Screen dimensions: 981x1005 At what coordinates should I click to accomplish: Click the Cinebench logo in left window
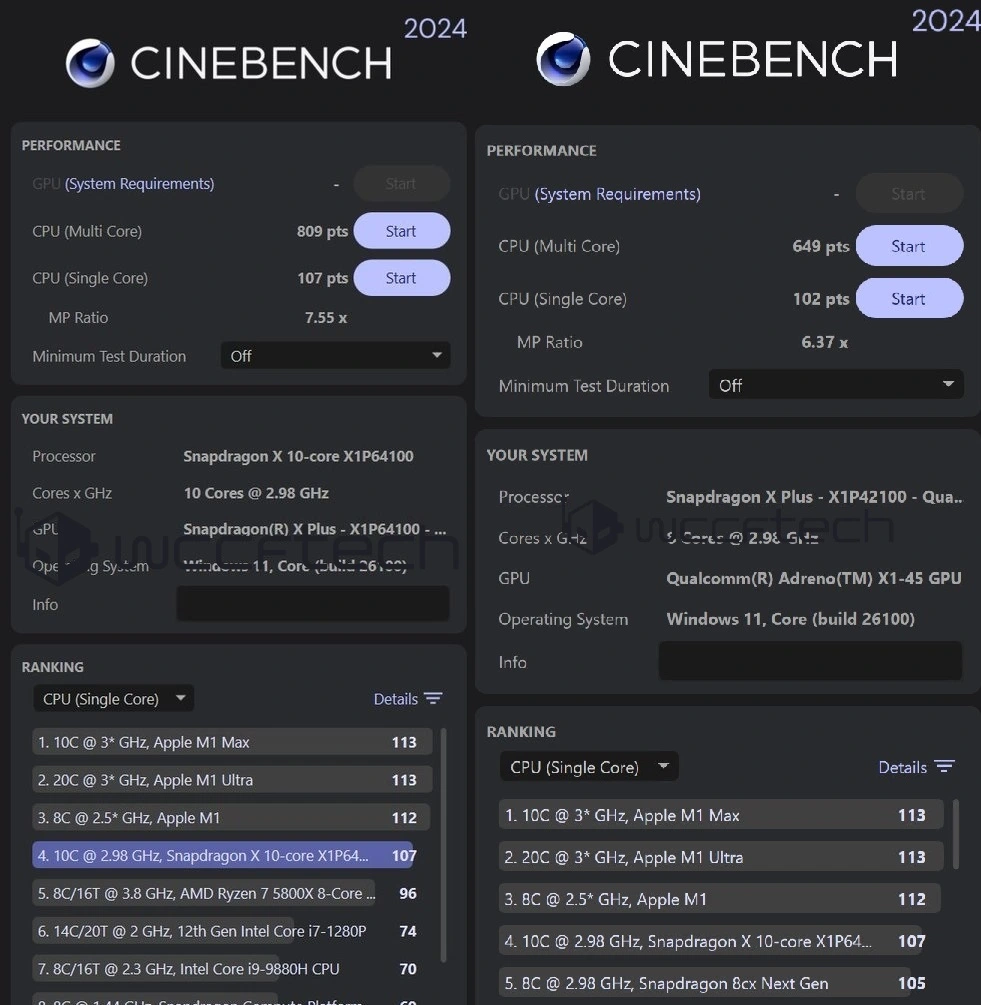90,63
